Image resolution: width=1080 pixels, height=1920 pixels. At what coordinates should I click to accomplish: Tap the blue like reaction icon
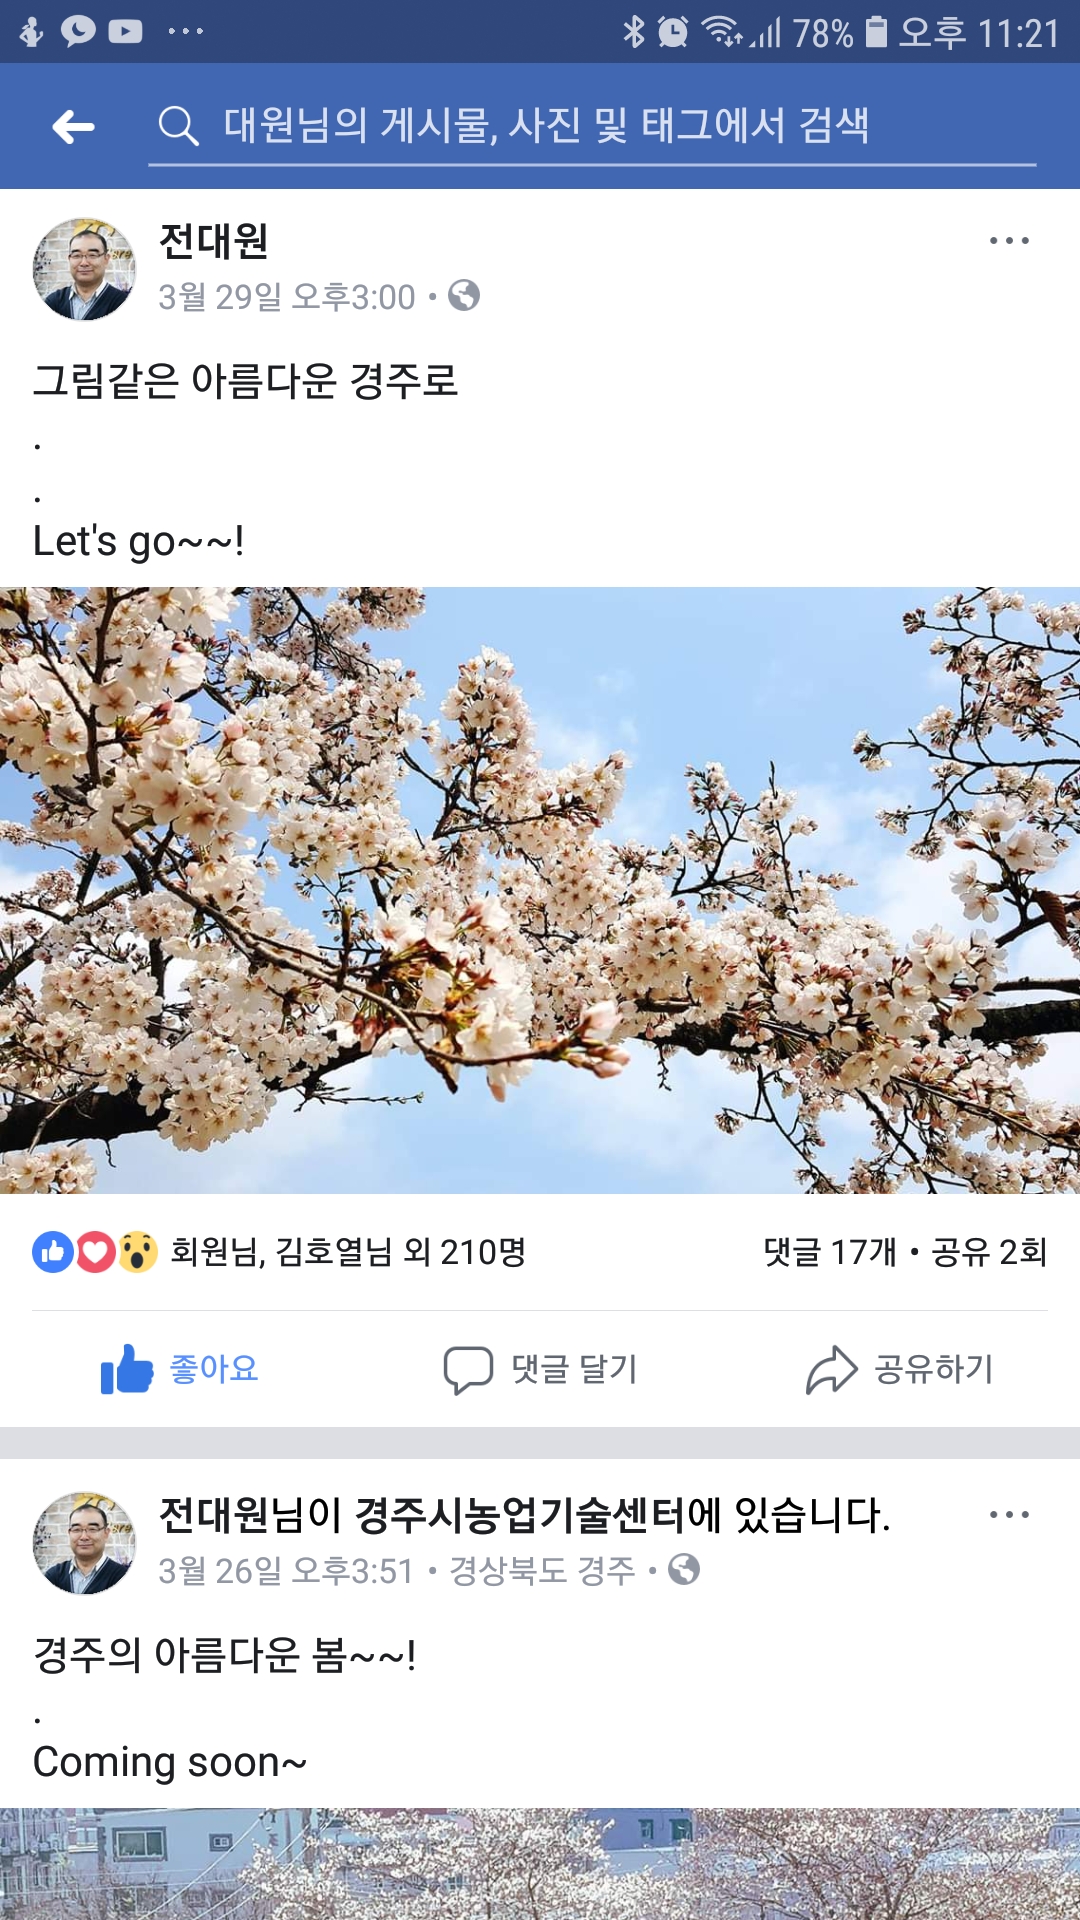[x=53, y=1252]
